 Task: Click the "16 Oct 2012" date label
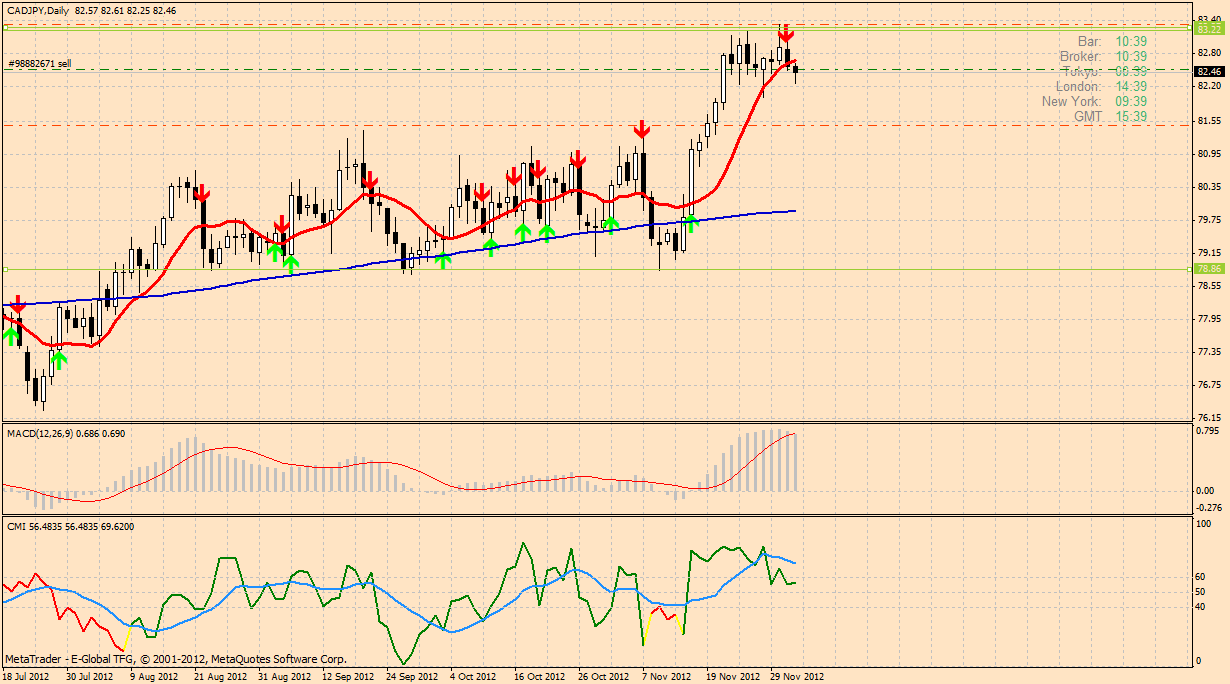(x=540, y=677)
